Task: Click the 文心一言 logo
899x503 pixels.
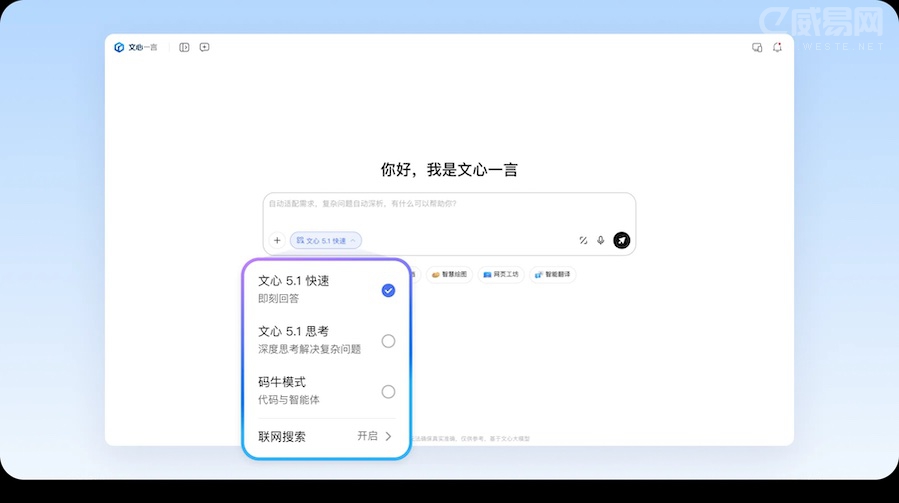Action: tap(136, 47)
